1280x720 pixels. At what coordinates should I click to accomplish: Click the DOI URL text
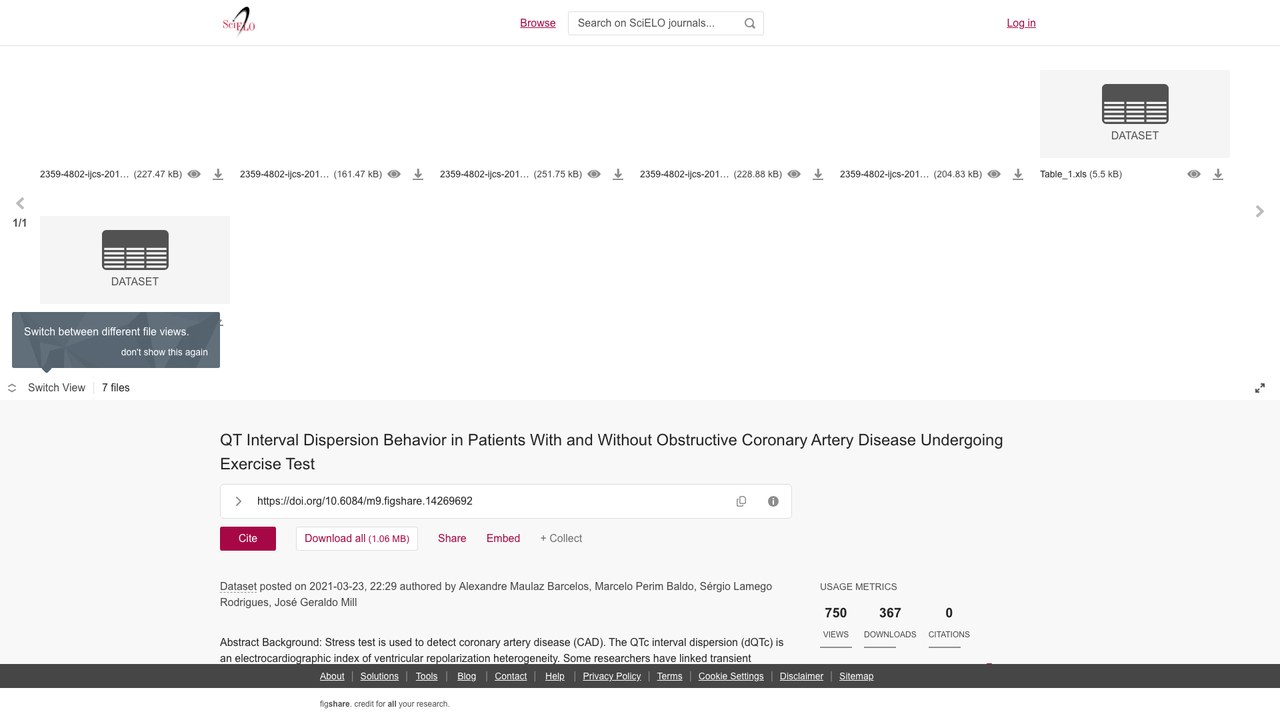coord(365,501)
